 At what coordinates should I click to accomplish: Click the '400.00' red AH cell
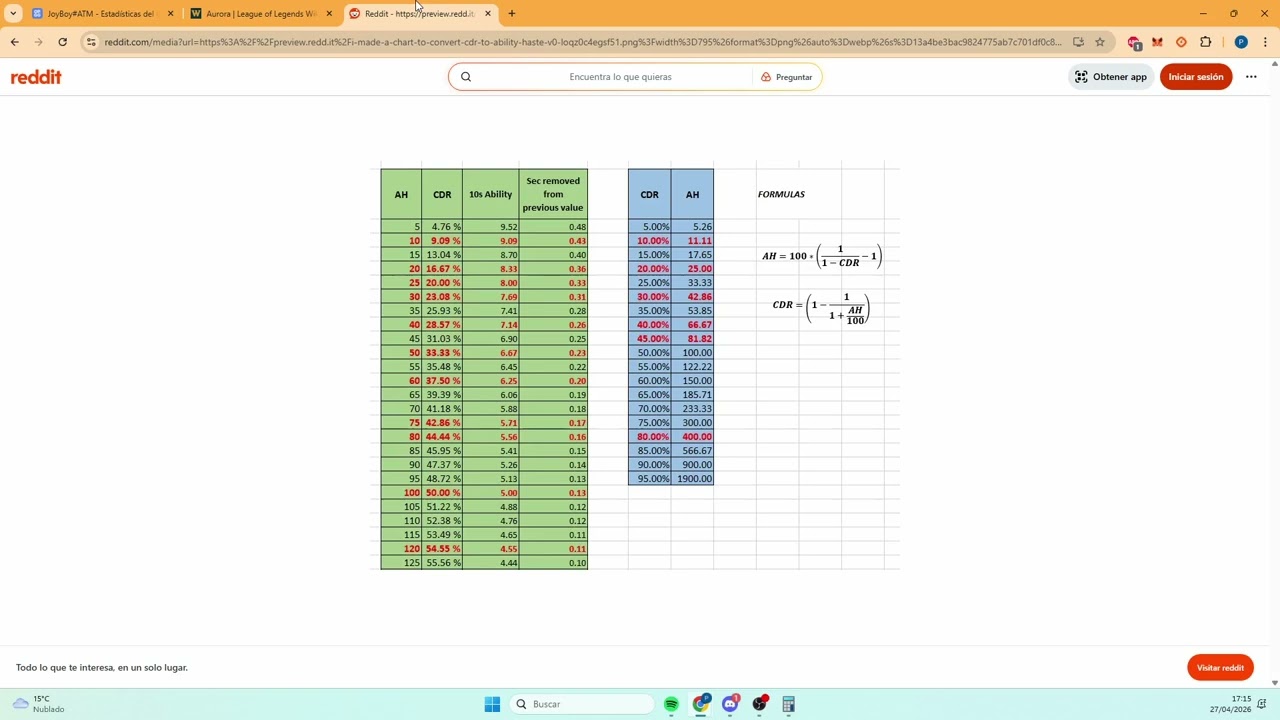(x=692, y=437)
